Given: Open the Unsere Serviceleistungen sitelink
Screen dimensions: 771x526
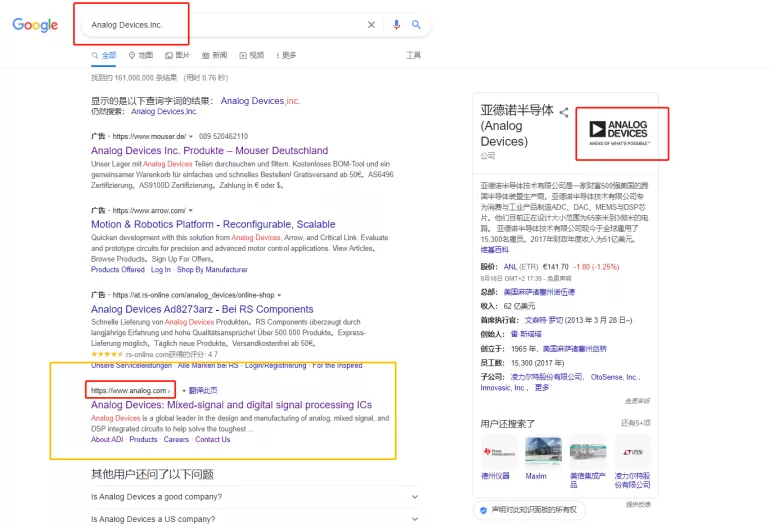Looking at the screenshot, I should [x=132, y=365].
